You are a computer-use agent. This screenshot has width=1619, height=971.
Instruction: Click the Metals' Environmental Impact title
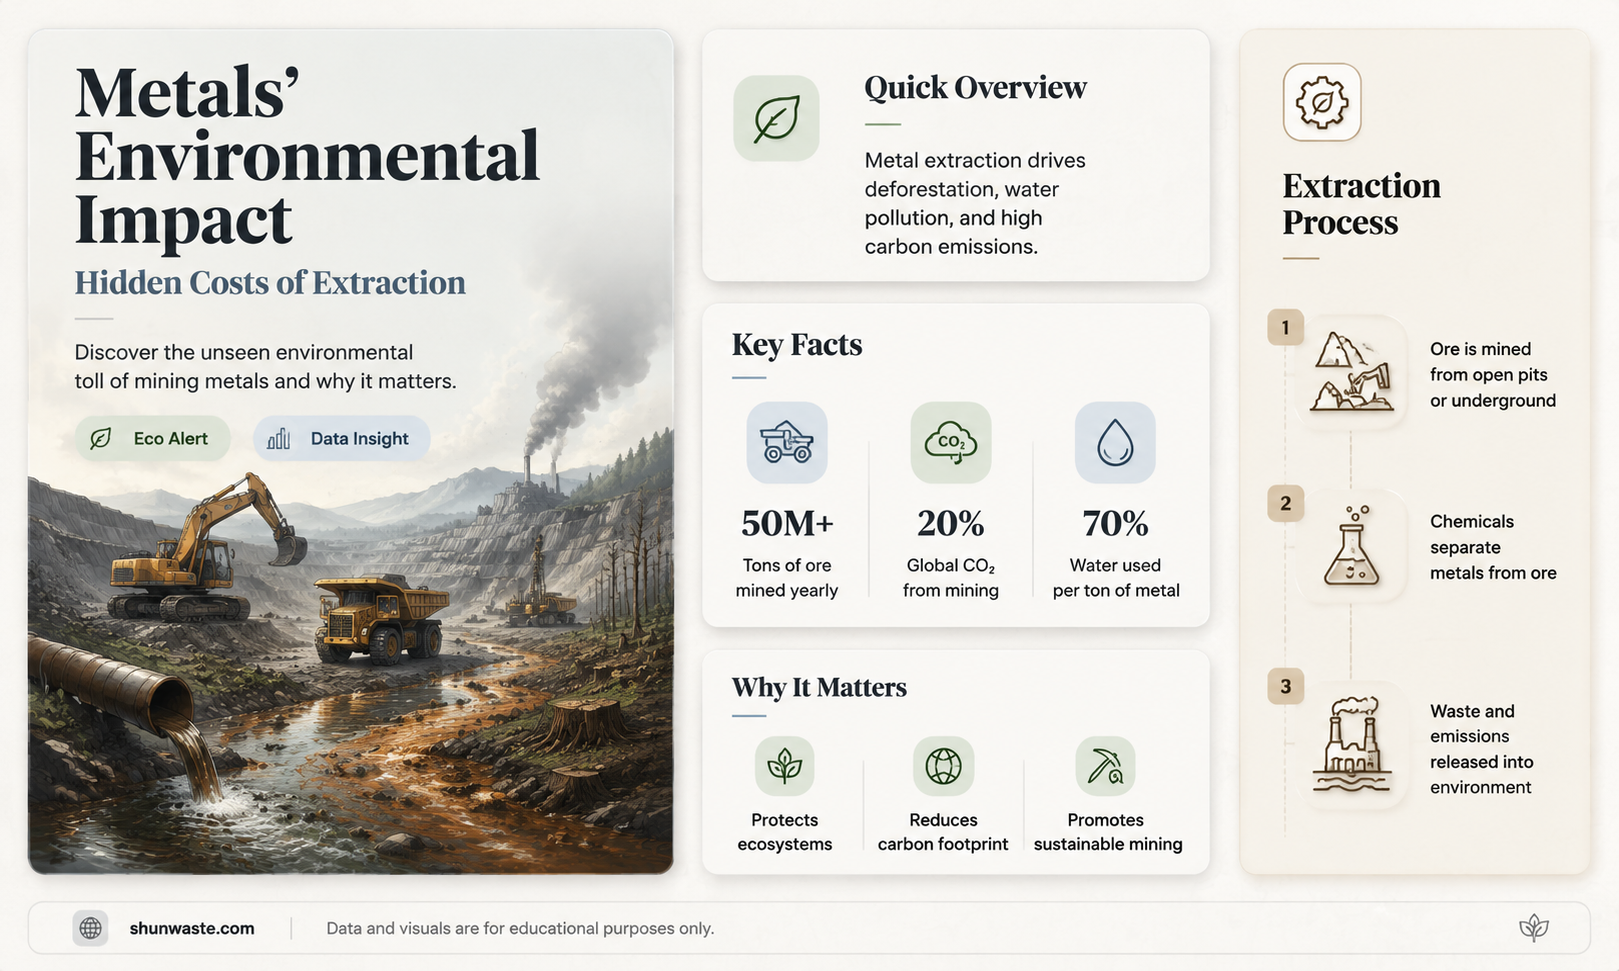(x=307, y=156)
